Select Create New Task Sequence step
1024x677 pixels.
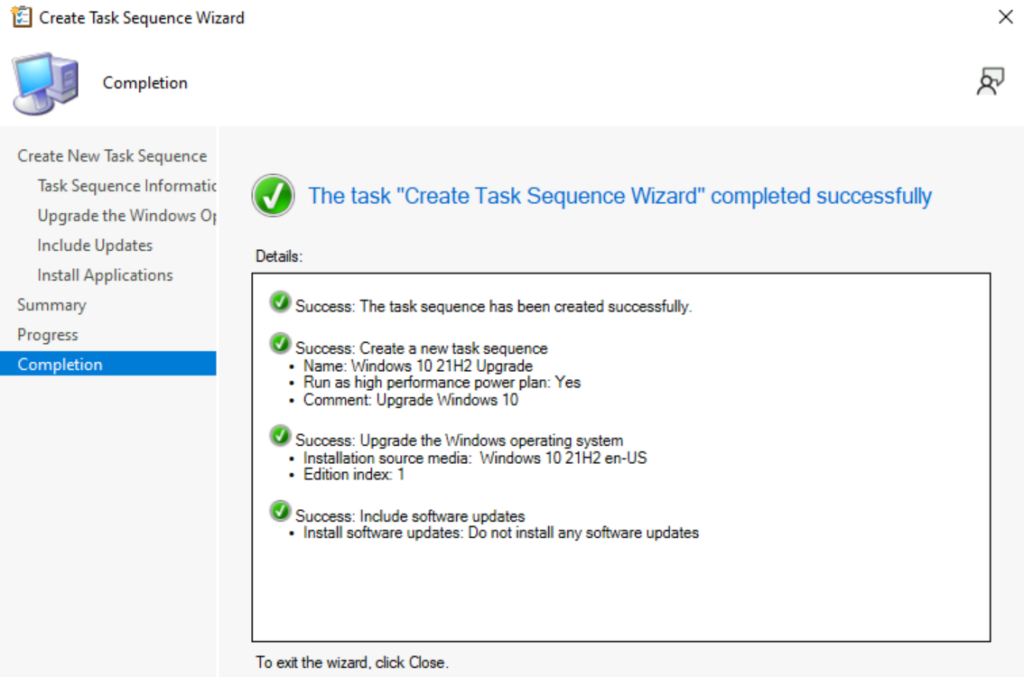click(112, 156)
